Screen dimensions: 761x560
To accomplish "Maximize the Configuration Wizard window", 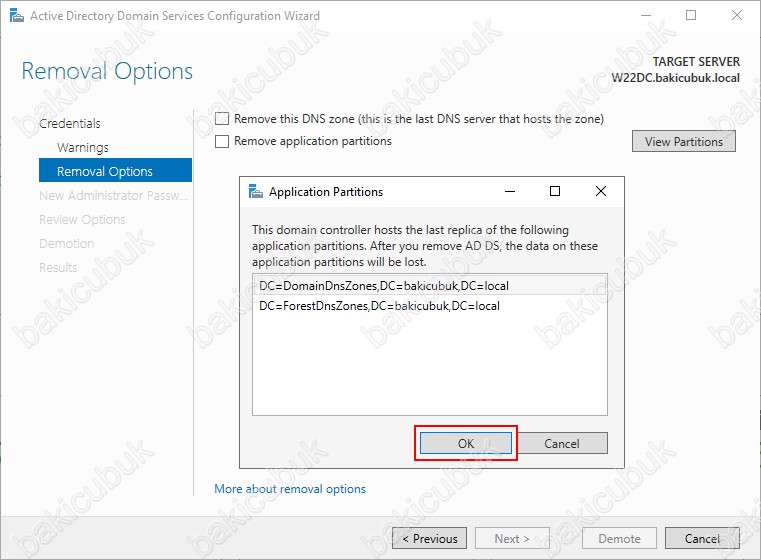I will tap(691, 16).
